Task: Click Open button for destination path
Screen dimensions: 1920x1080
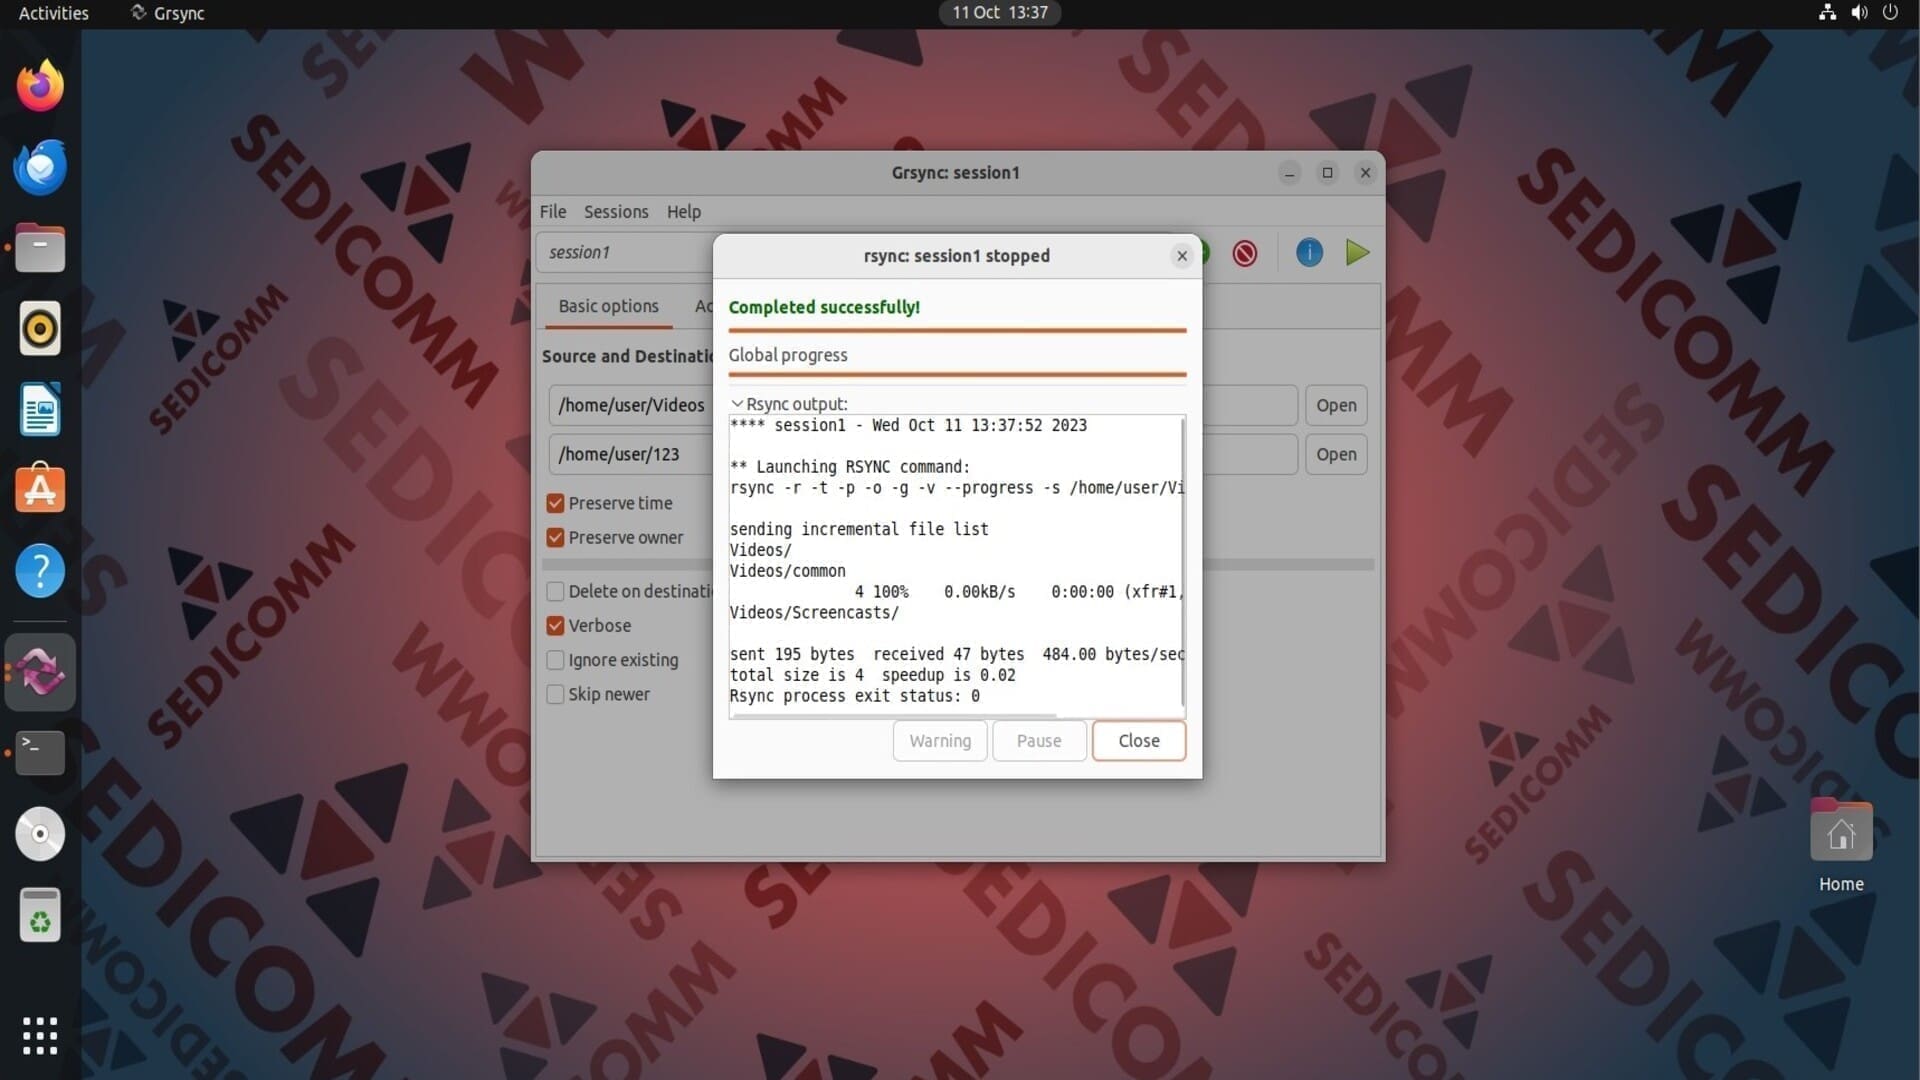Action: coord(1336,454)
